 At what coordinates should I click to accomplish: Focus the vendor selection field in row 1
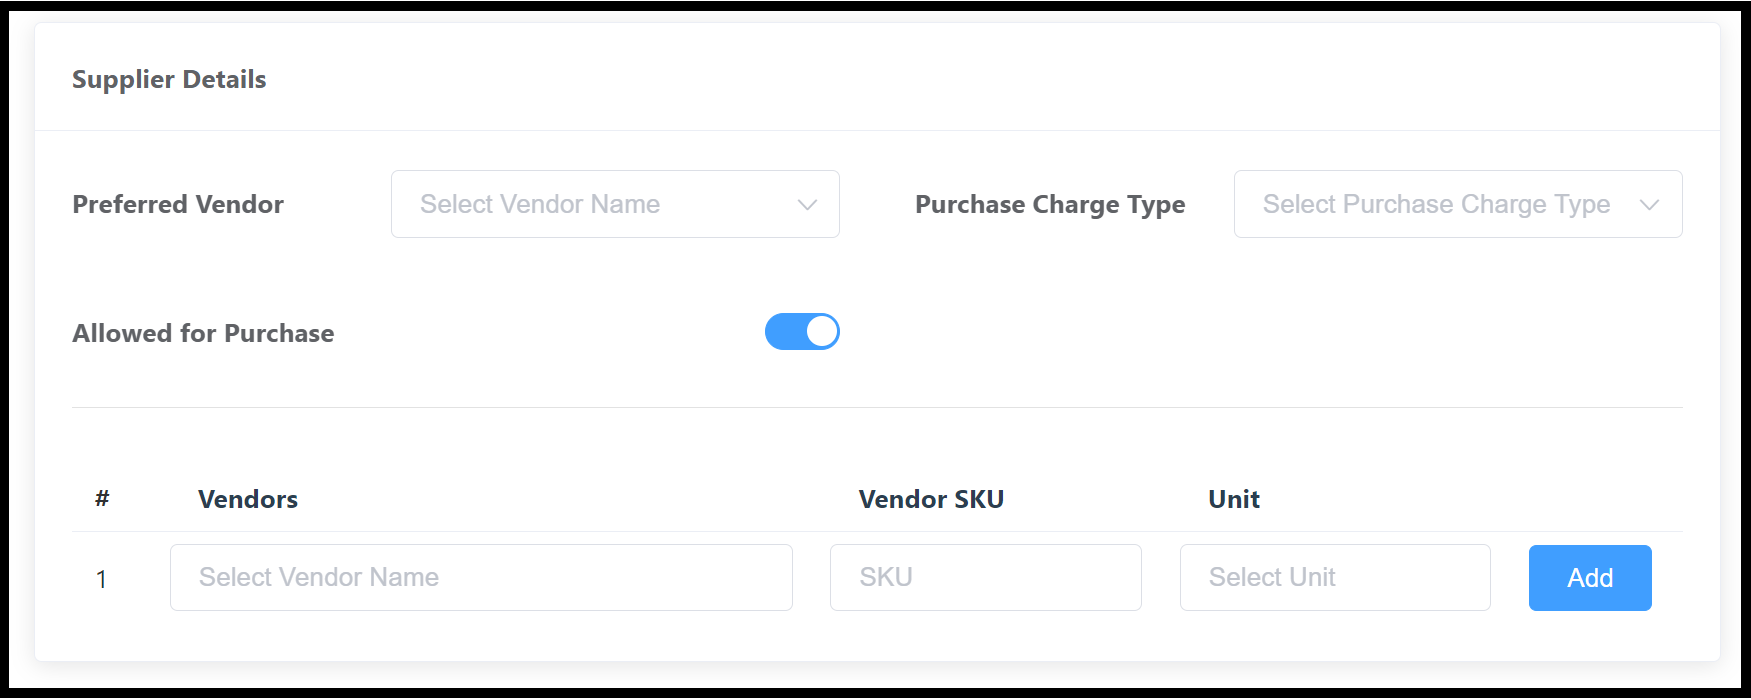[480, 577]
